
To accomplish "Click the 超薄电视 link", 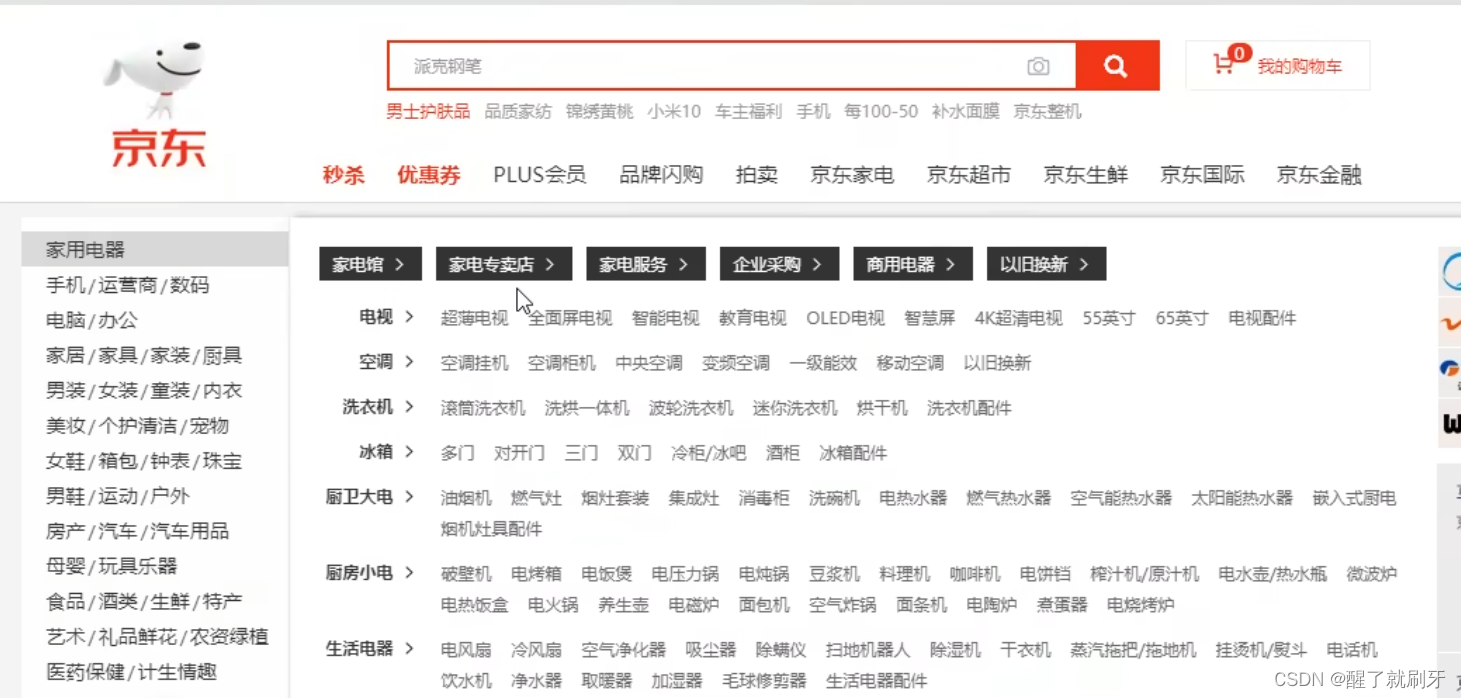I will (x=474, y=318).
